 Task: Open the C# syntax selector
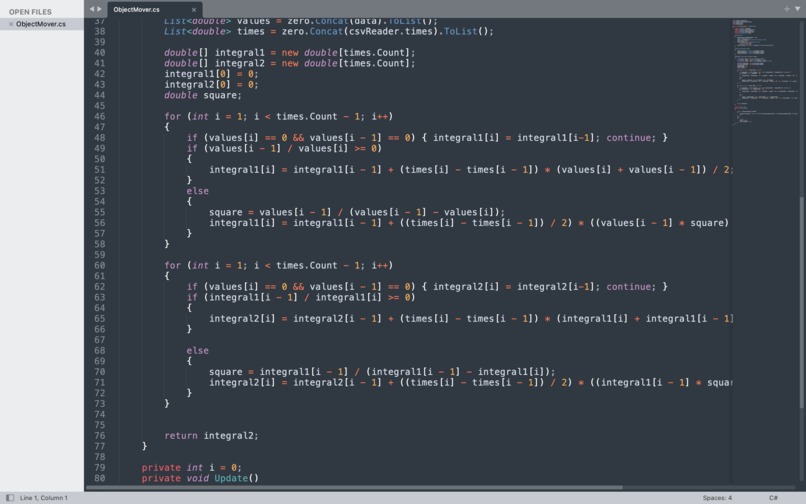tap(773, 497)
